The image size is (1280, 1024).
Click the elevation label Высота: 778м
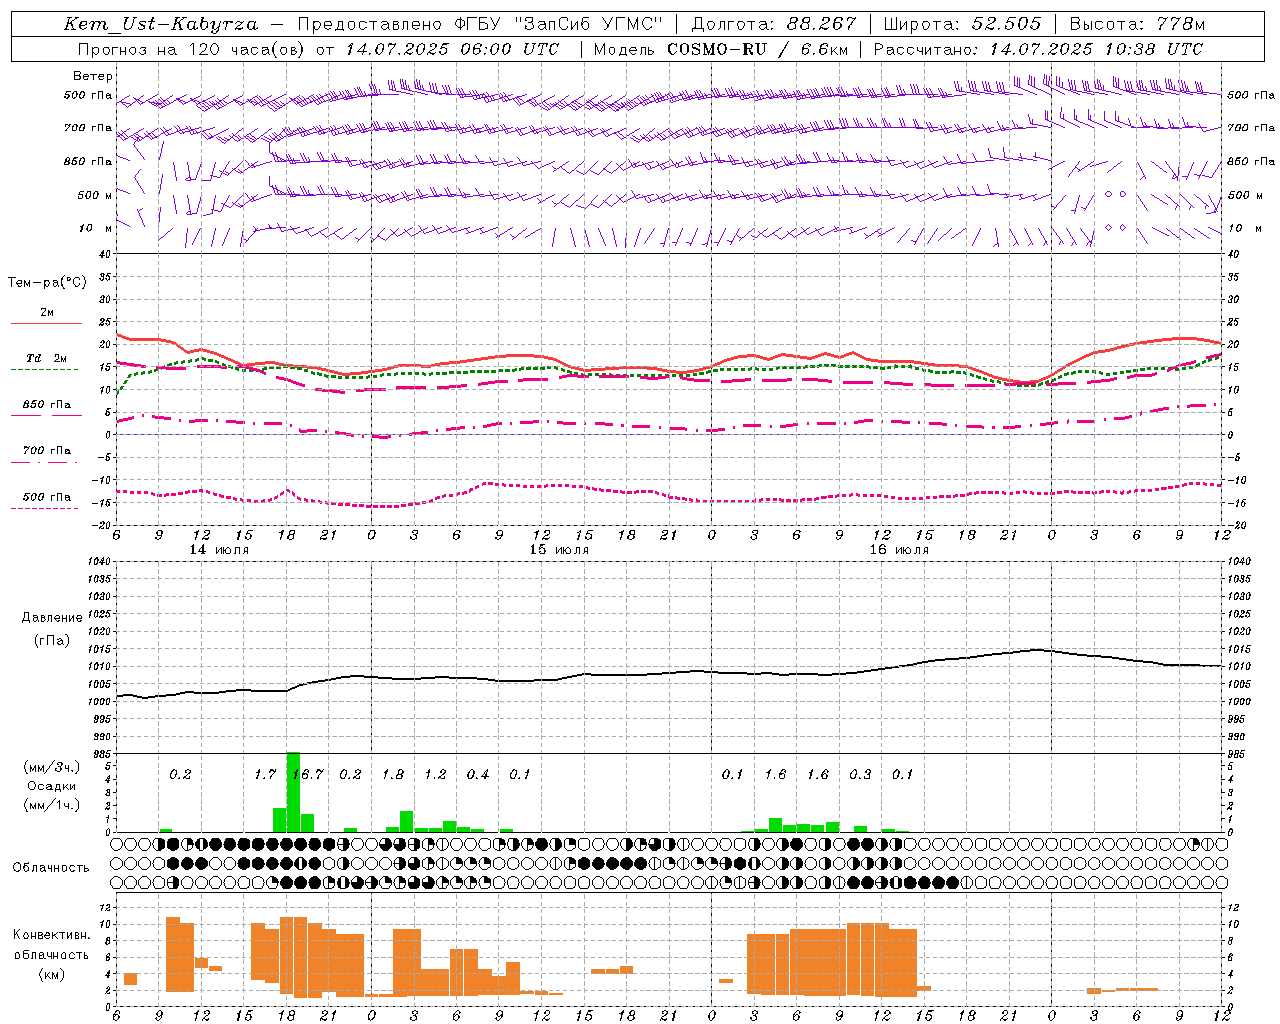tap(1138, 24)
